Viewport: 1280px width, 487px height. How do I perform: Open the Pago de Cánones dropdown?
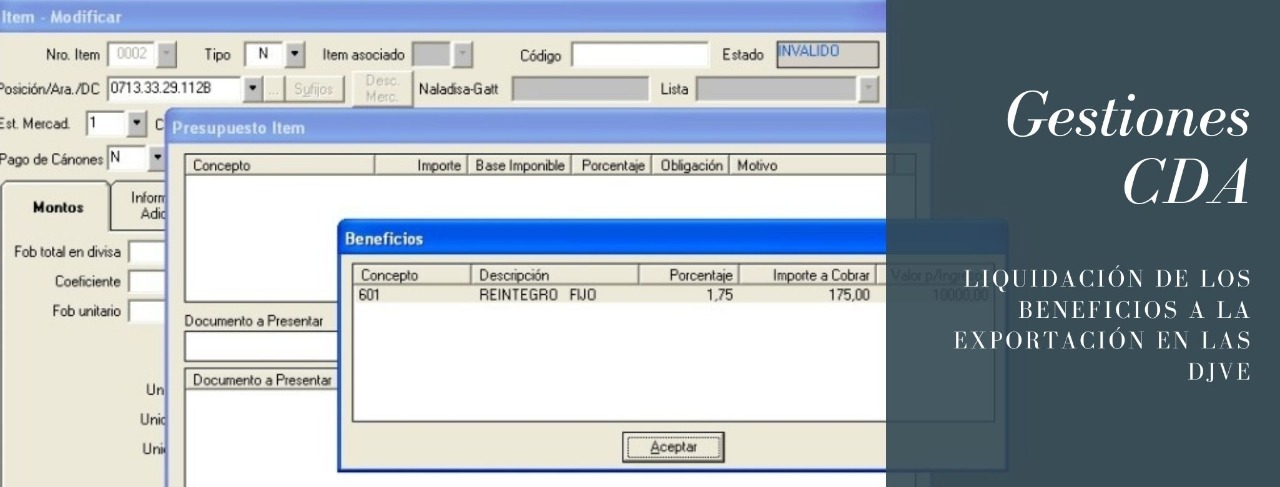(158, 156)
